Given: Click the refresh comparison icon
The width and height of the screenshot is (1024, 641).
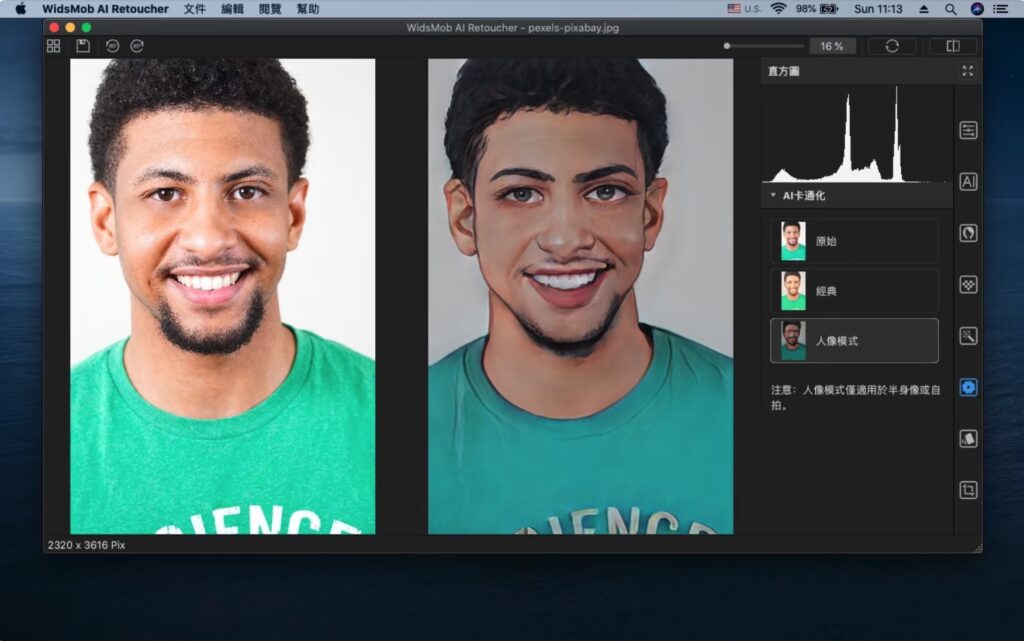Looking at the screenshot, I should tap(890, 45).
